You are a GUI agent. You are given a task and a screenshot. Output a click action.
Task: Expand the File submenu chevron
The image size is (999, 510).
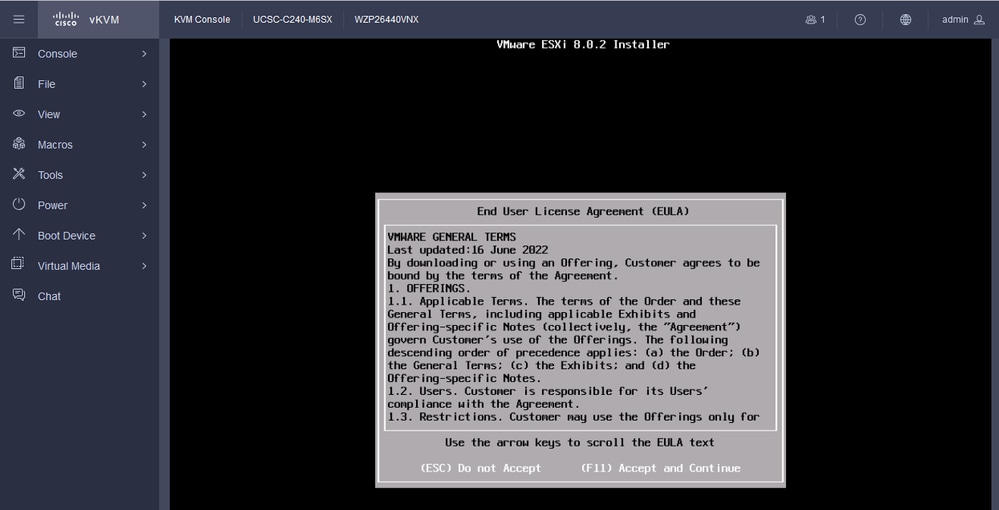point(144,84)
